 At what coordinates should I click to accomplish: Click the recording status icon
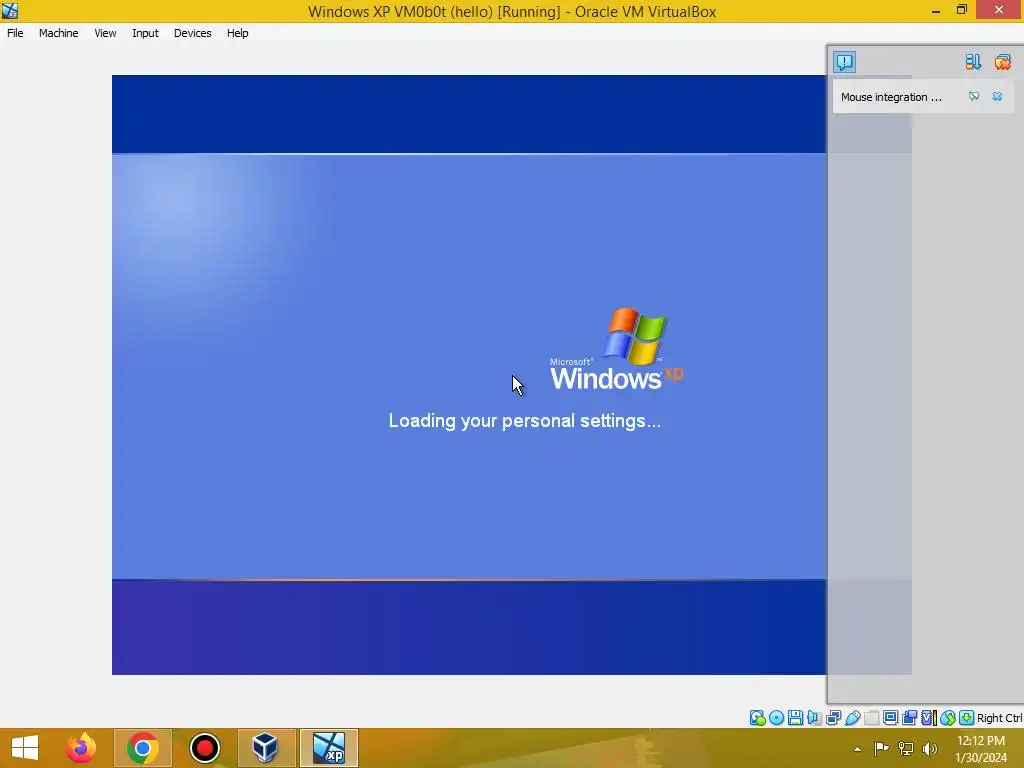[x=909, y=718]
